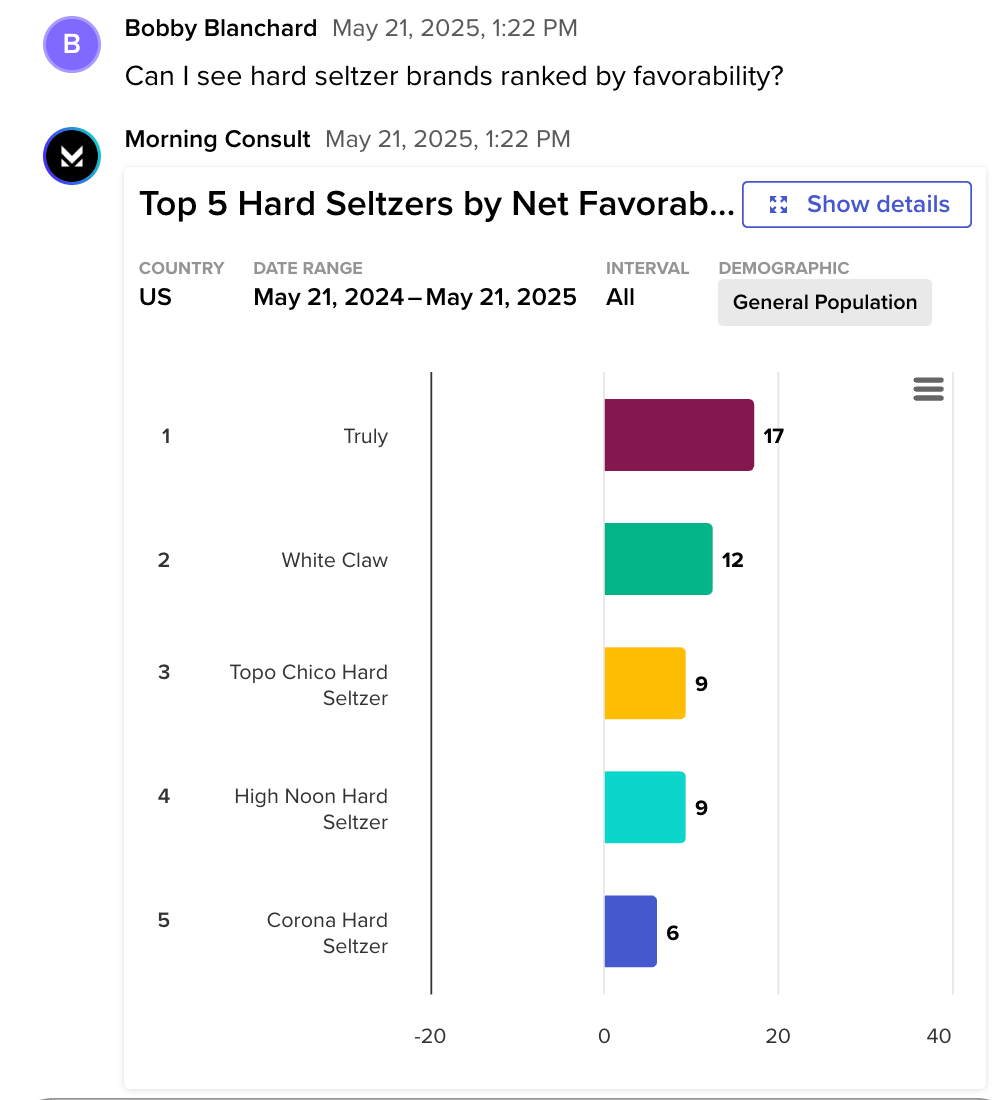Select the General Population demographic chip

click(824, 303)
